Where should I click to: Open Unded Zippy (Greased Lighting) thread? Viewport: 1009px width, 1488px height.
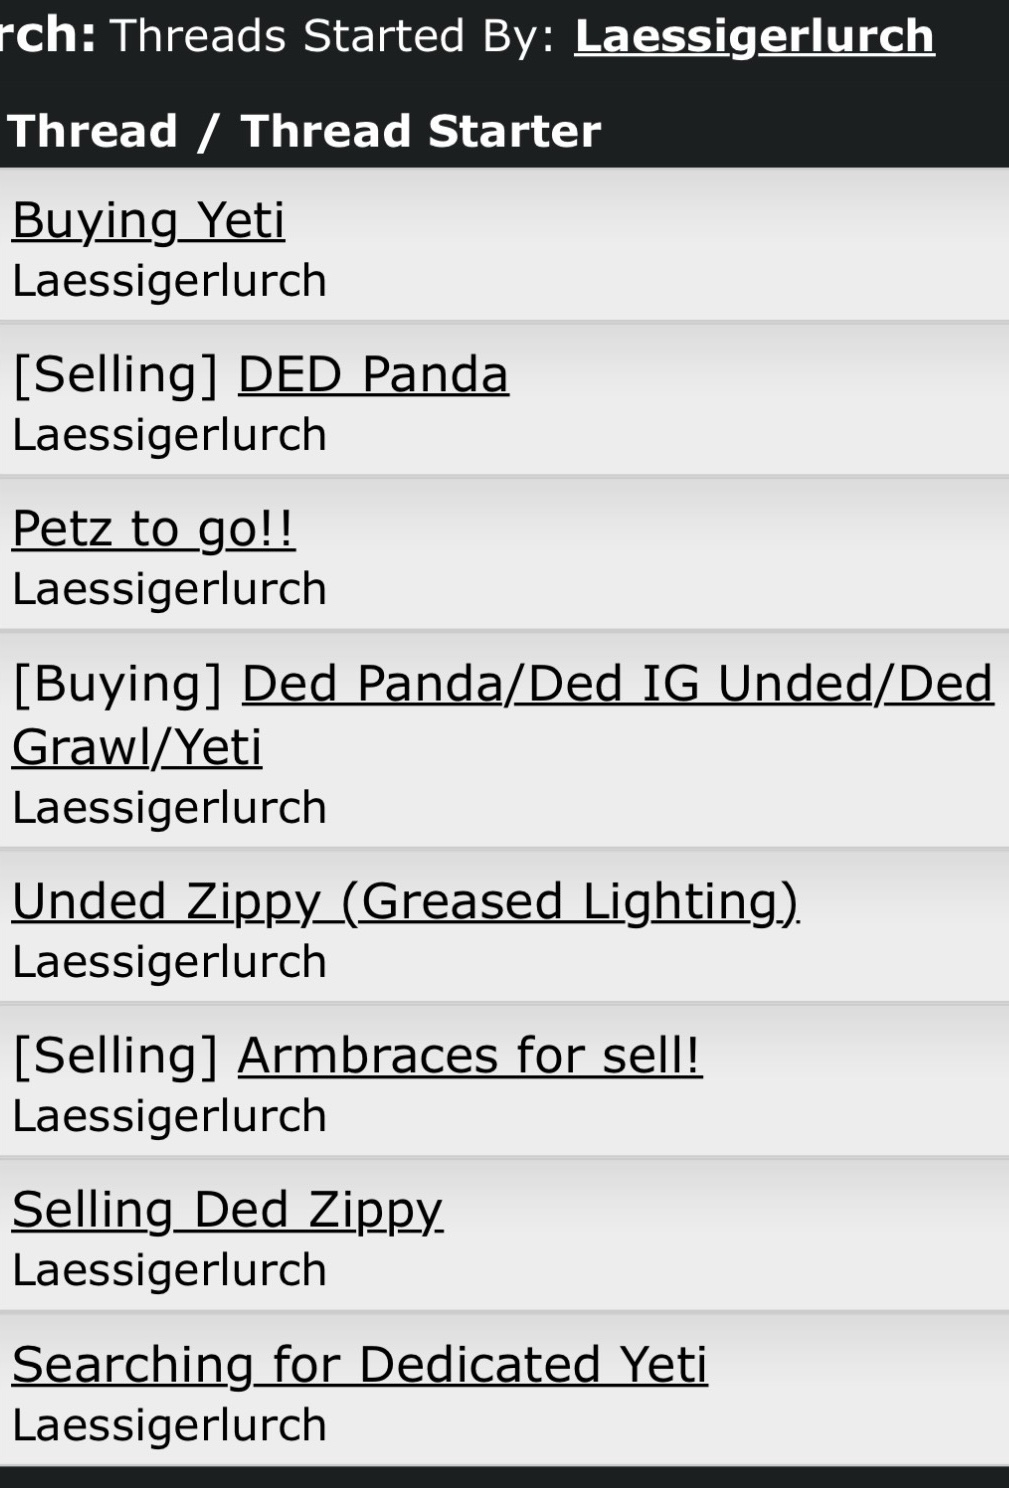pos(405,901)
